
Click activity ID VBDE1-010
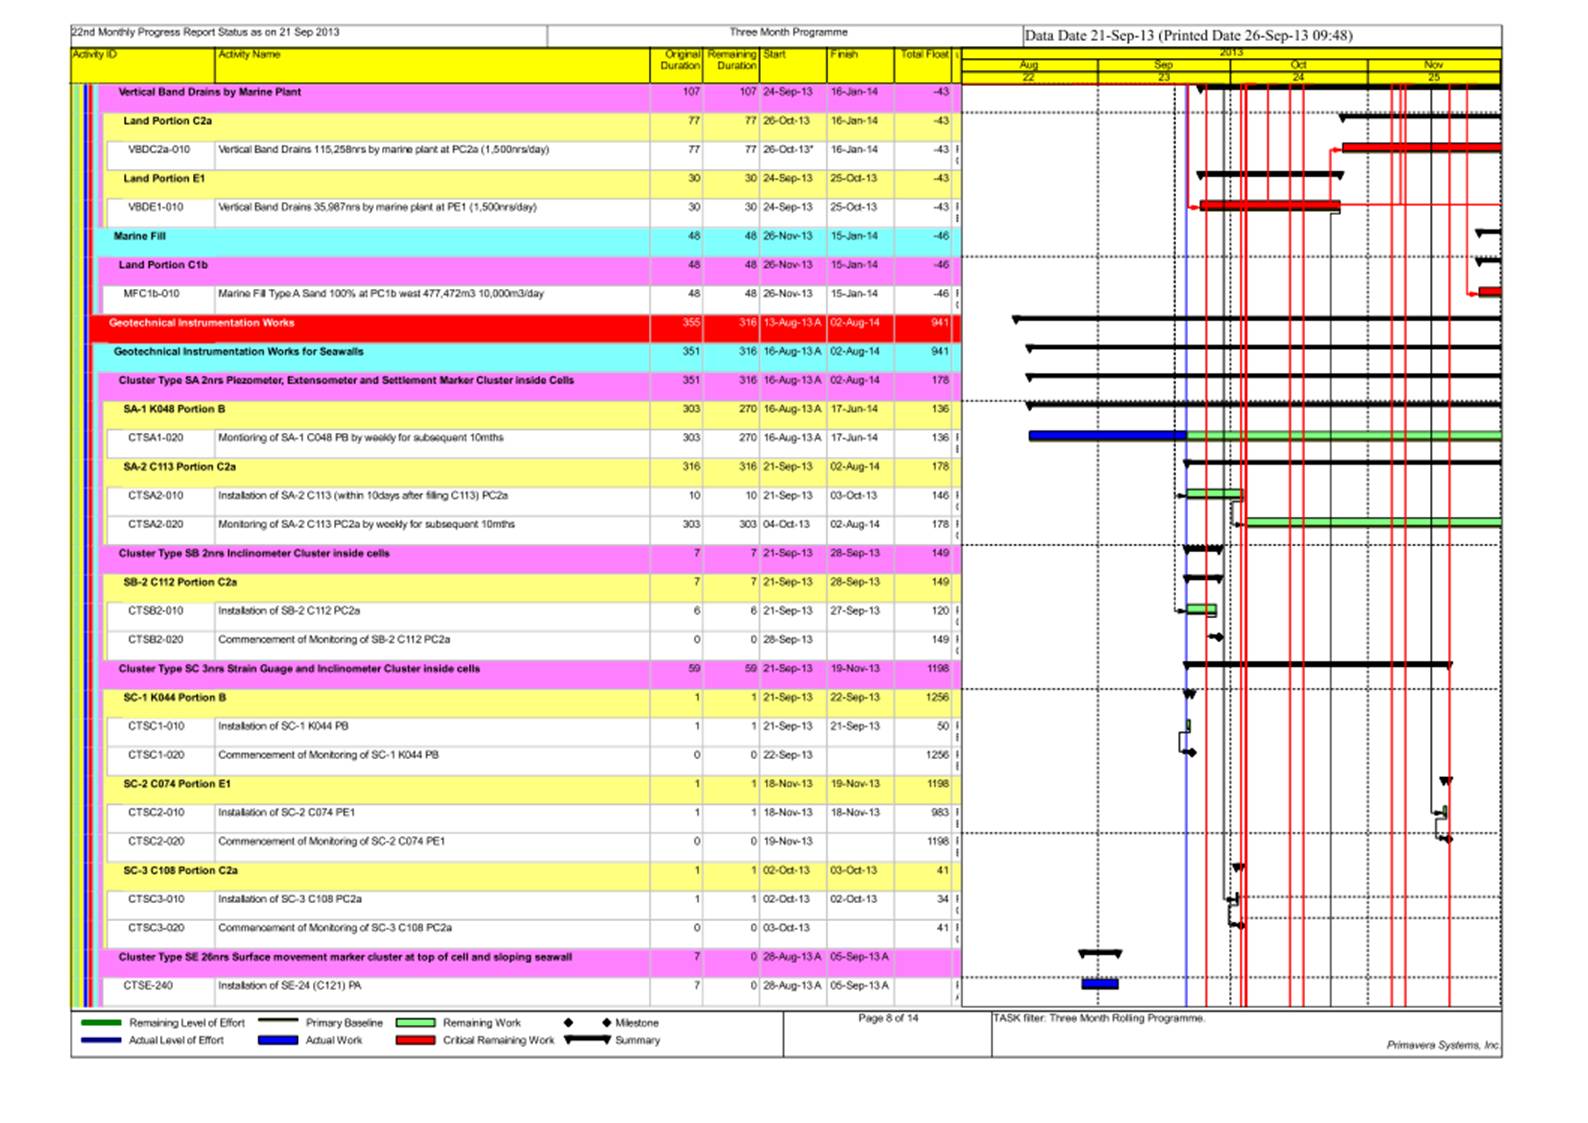point(156,208)
